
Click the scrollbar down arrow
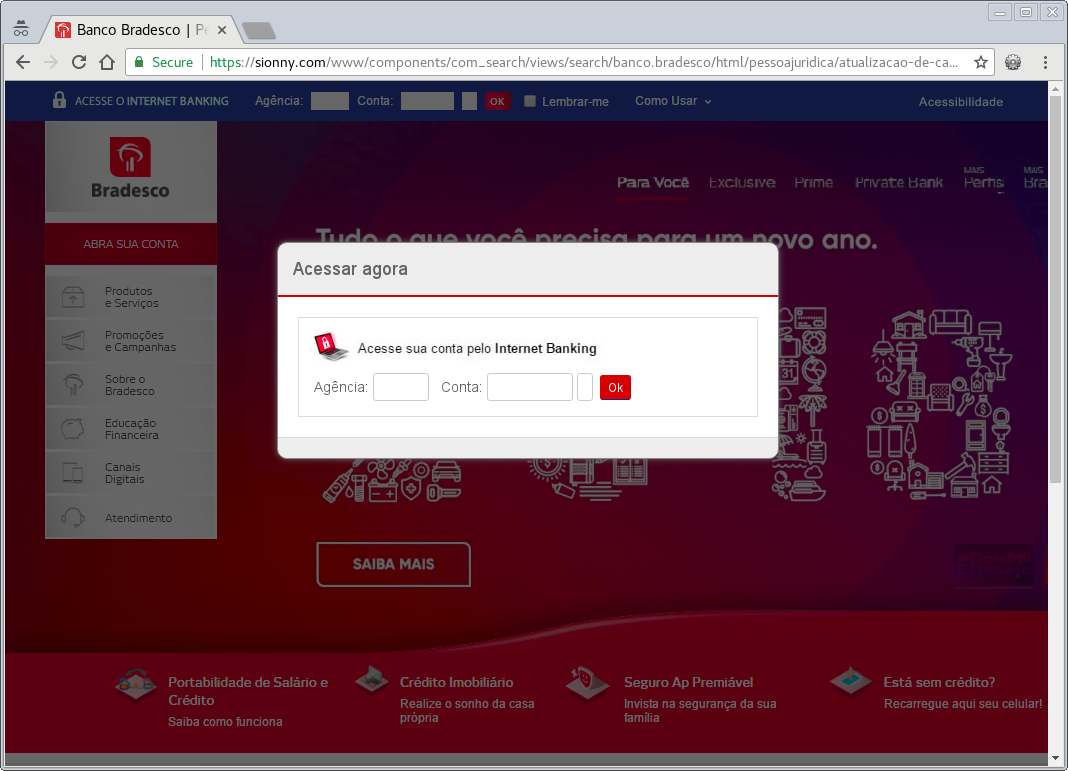click(1055, 758)
